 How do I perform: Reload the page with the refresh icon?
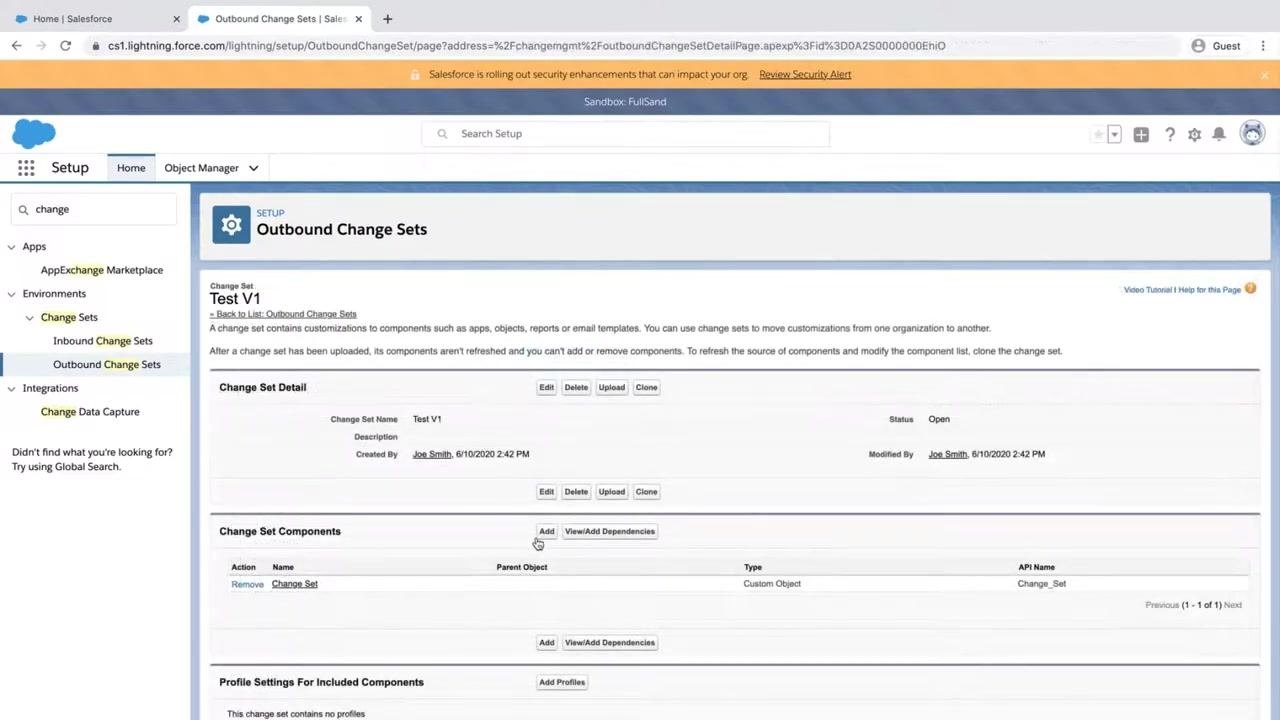pos(65,46)
